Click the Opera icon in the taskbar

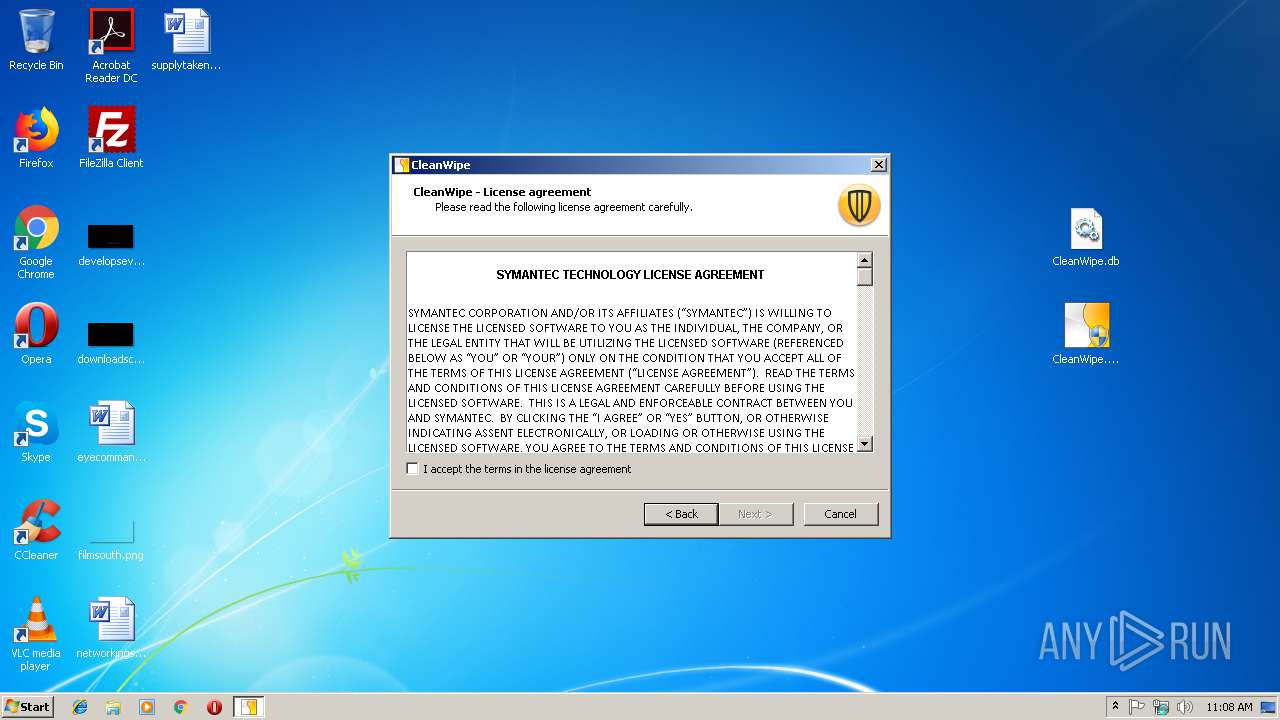coord(214,707)
